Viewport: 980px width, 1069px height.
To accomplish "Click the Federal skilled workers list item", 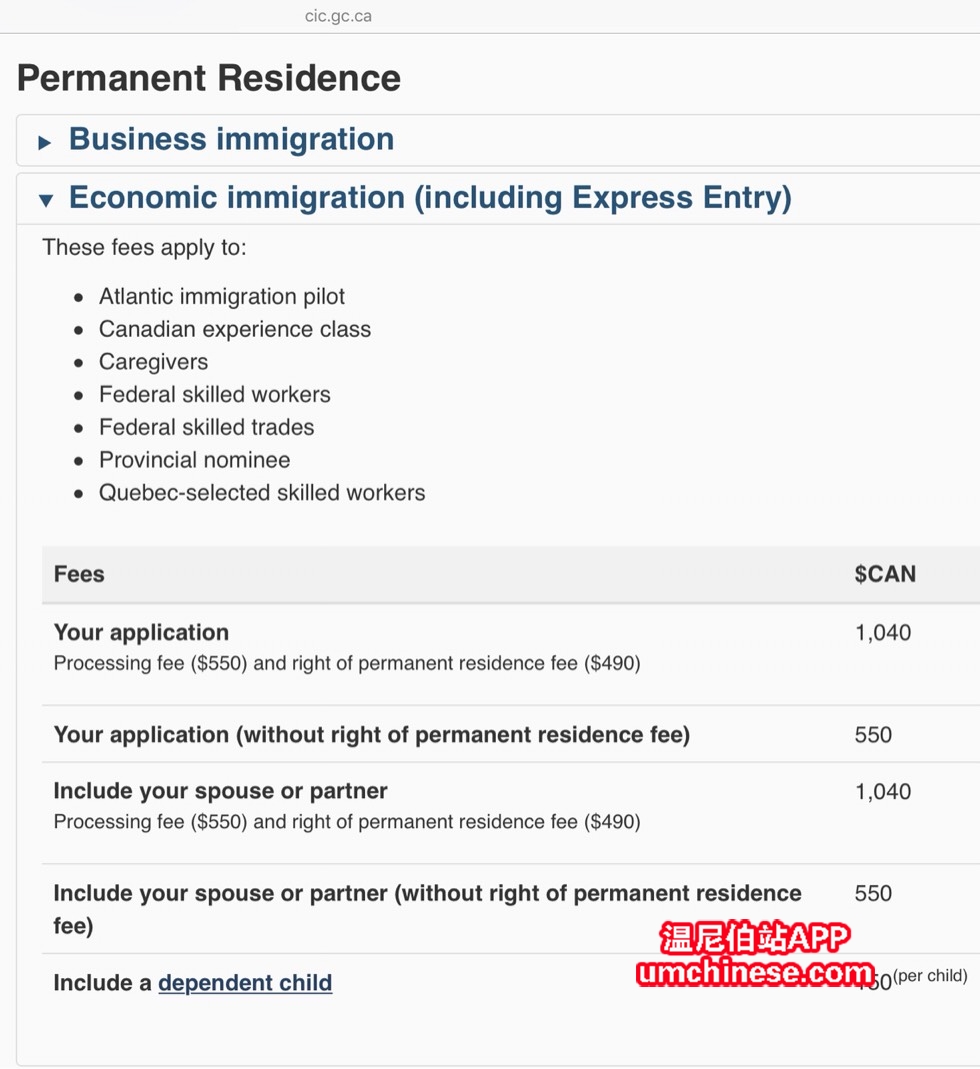I will 214,395.
